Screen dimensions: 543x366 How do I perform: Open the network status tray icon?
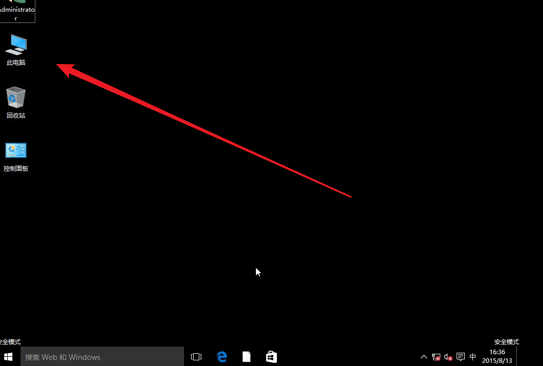pyautogui.click(x=436, y=357)
